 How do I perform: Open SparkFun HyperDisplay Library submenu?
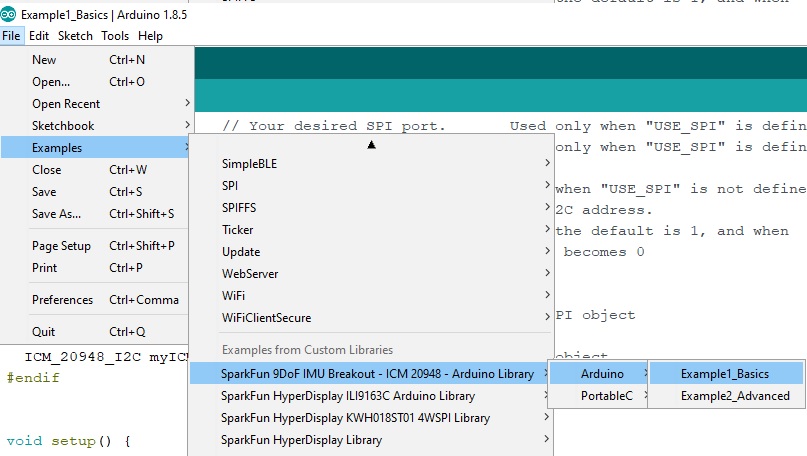pos(371,441)
